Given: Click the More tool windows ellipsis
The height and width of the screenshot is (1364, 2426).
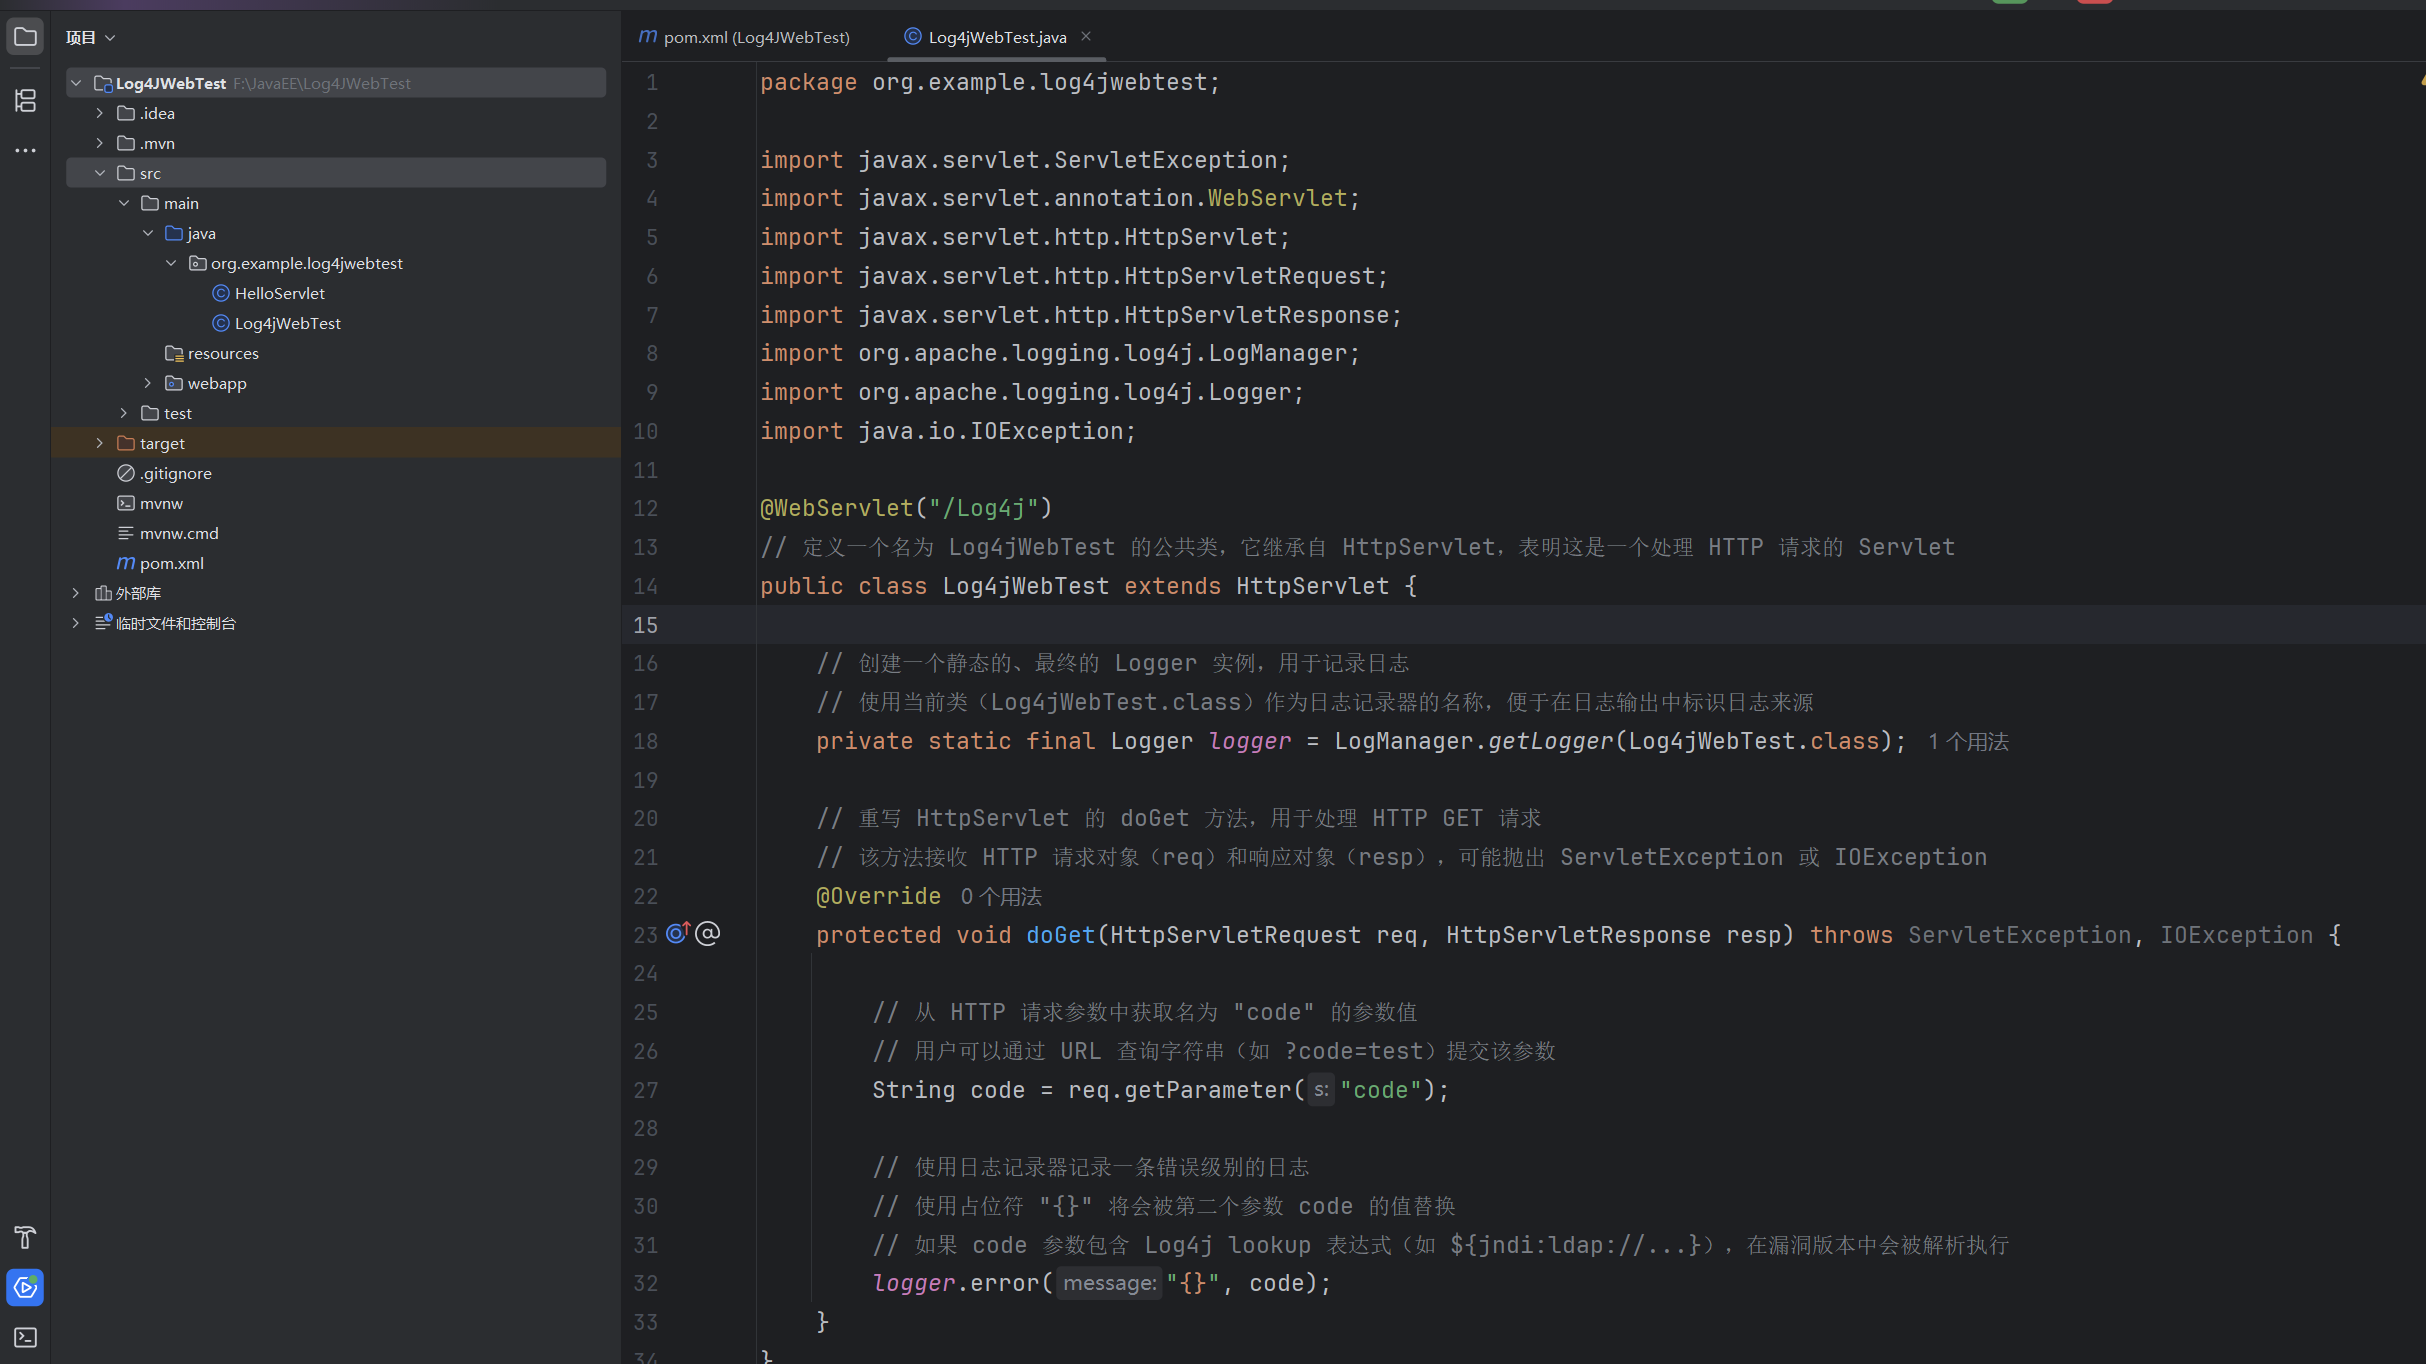Looking at the screenshot, I should 25,151.
